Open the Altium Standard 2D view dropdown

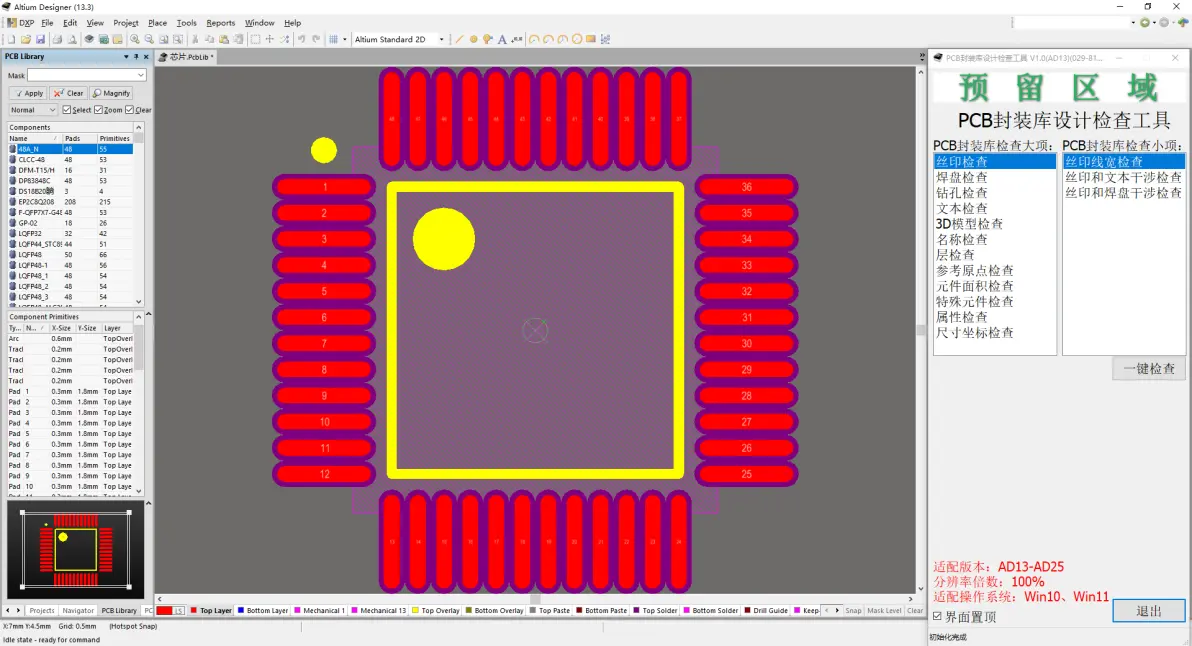[x=442, y=40]
